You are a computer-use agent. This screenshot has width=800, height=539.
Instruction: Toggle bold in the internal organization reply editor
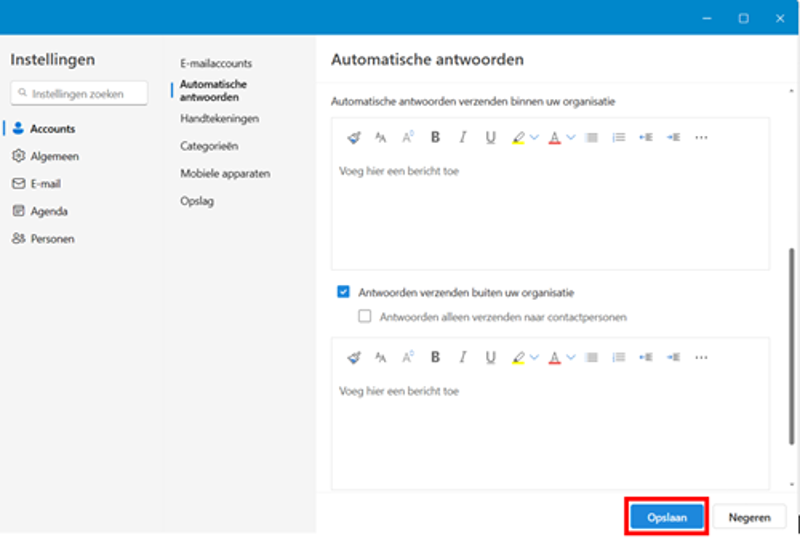(435, 137)
